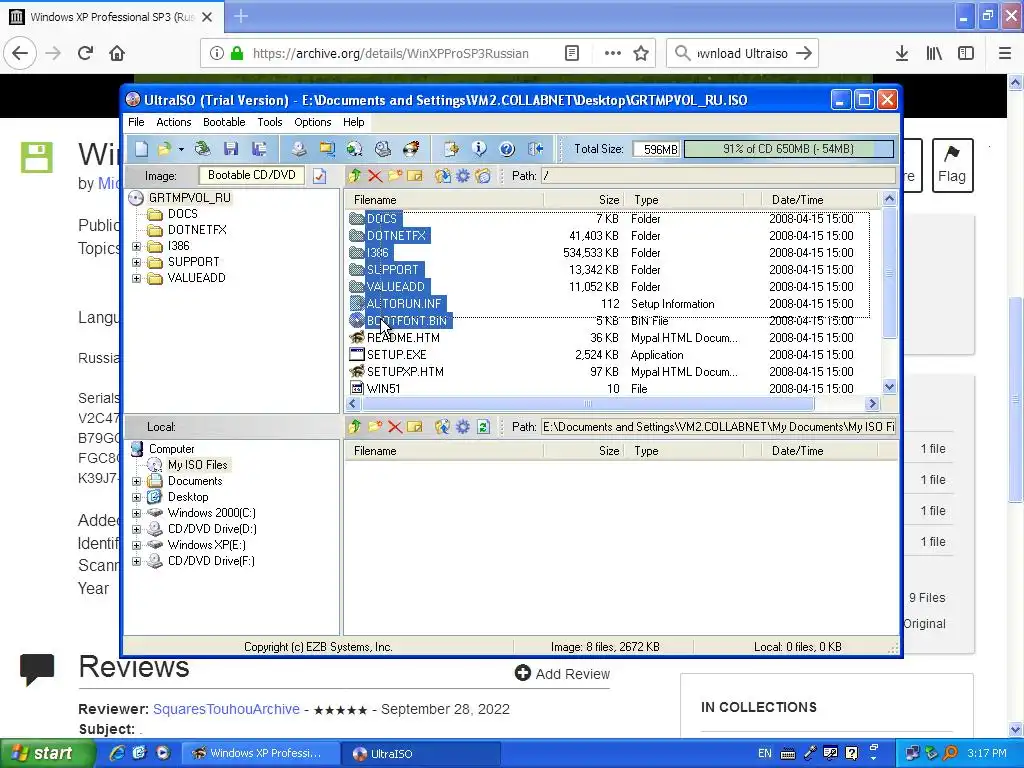Image resolution: width=1024 pixels, height=768 pixels.
Task: Click the Rename icon in image pane toolbar
Action: click(415, 176)
